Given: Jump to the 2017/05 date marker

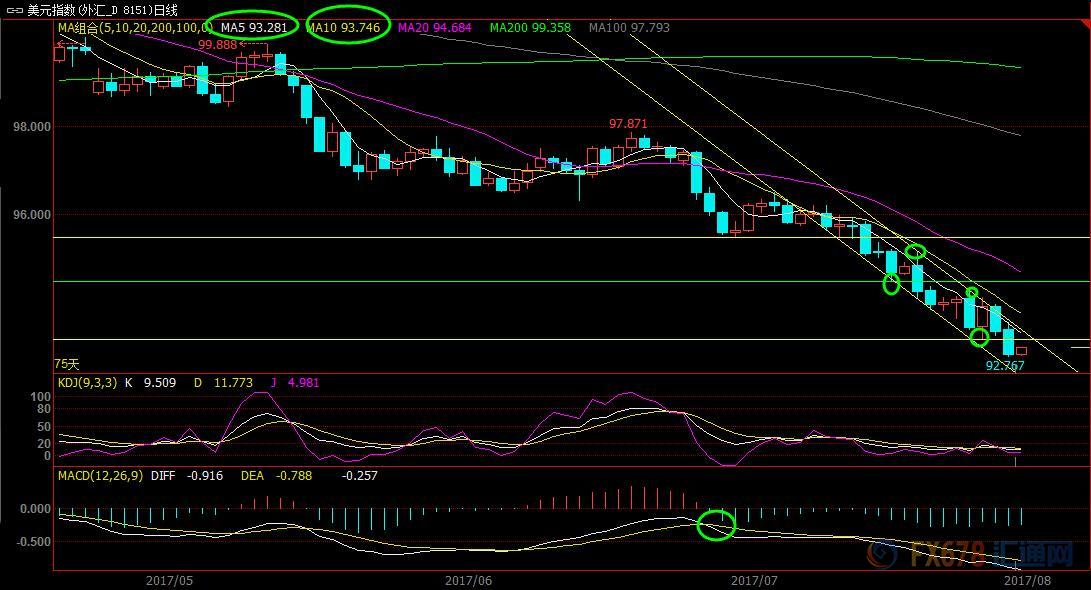Looking at the screenshot, I should tap(169, 580).
